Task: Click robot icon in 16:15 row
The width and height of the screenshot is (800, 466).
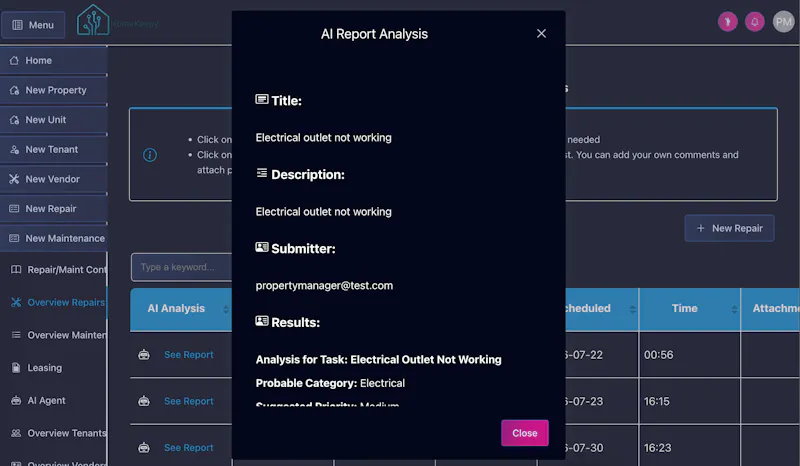Action: tap(144, 401)
